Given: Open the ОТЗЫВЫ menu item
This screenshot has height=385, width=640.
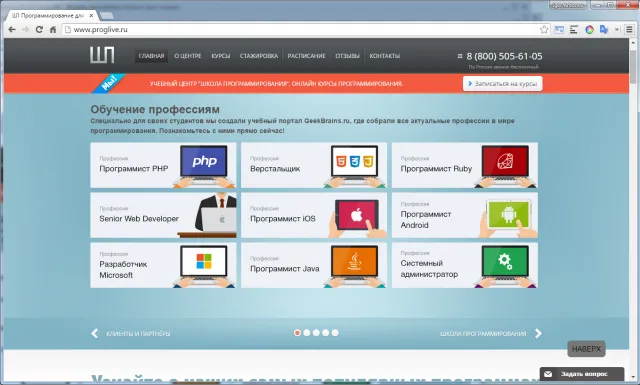Looking at the screenshot, I should point(347,56).
